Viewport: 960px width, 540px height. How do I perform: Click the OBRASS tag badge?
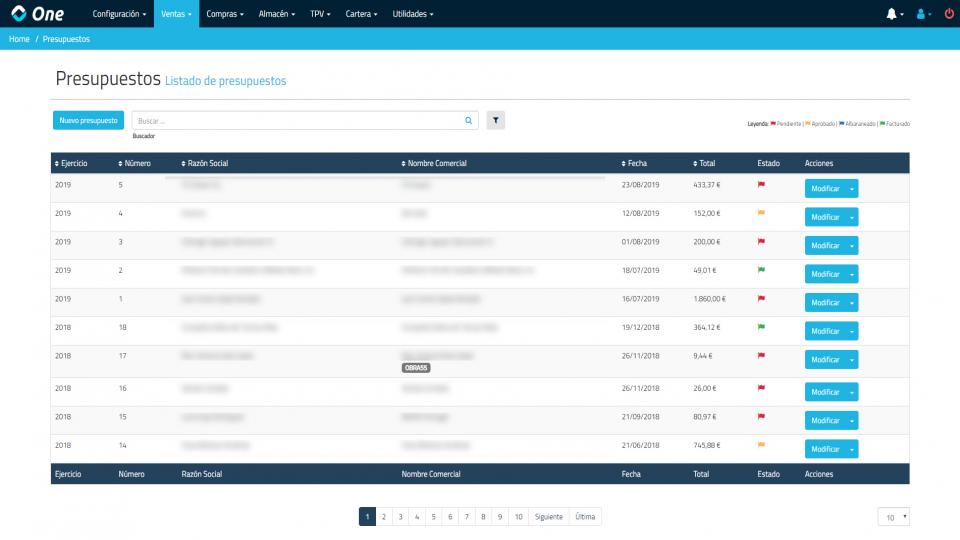pyautogui.click(x=416, y=368)
